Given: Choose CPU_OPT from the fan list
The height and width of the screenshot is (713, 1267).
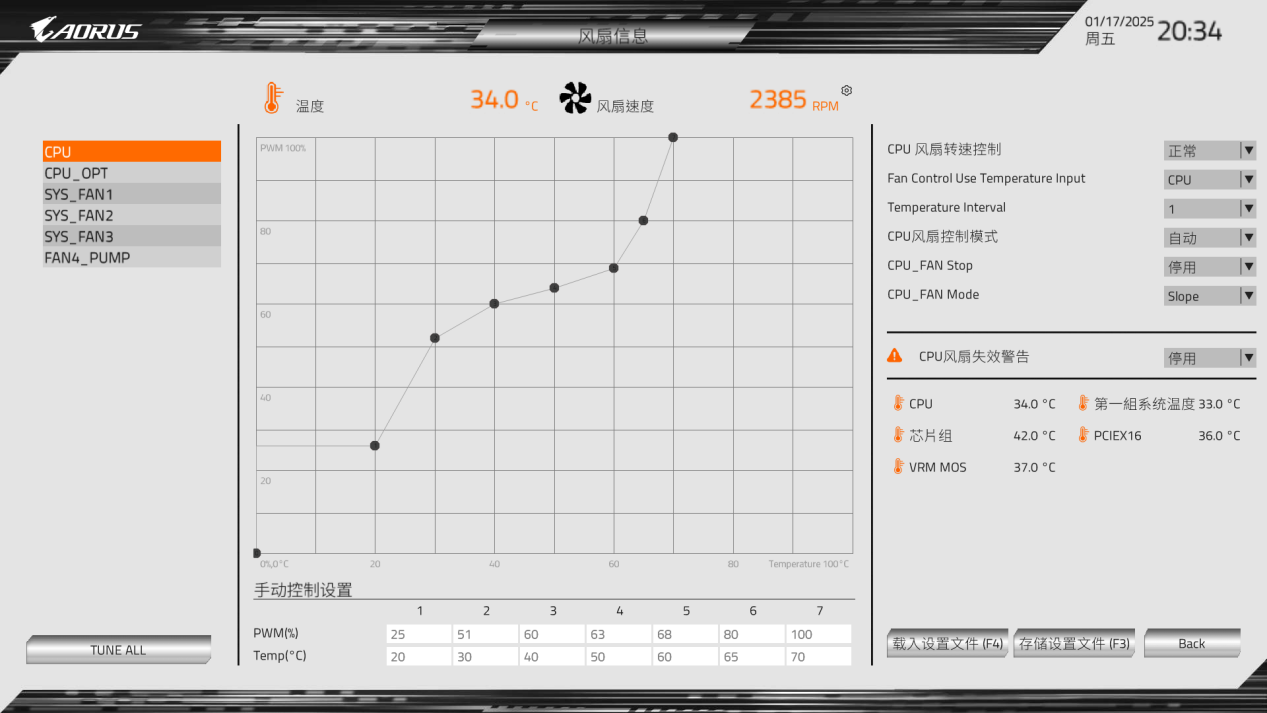Looking at the screenshot, I should click(131, 173).
